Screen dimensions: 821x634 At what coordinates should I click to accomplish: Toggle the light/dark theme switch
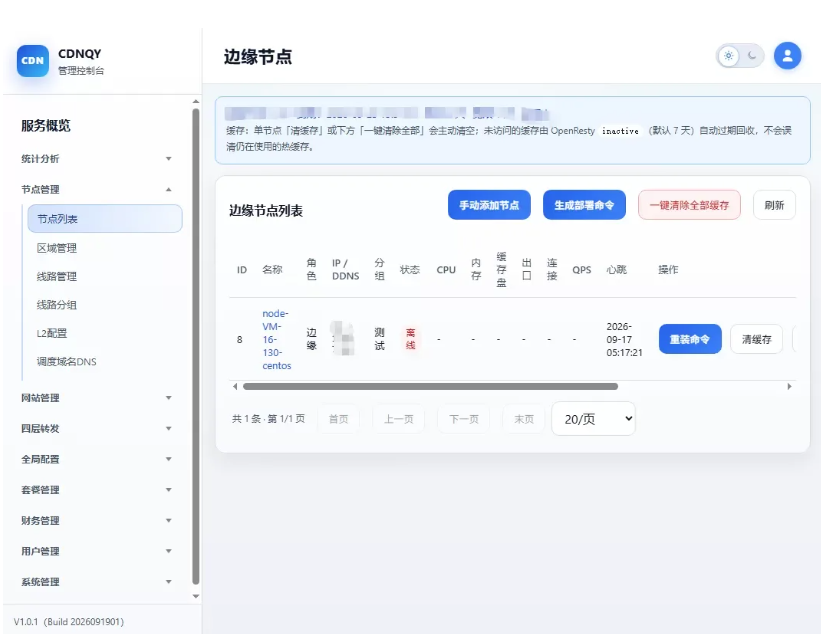click(740, 55)
